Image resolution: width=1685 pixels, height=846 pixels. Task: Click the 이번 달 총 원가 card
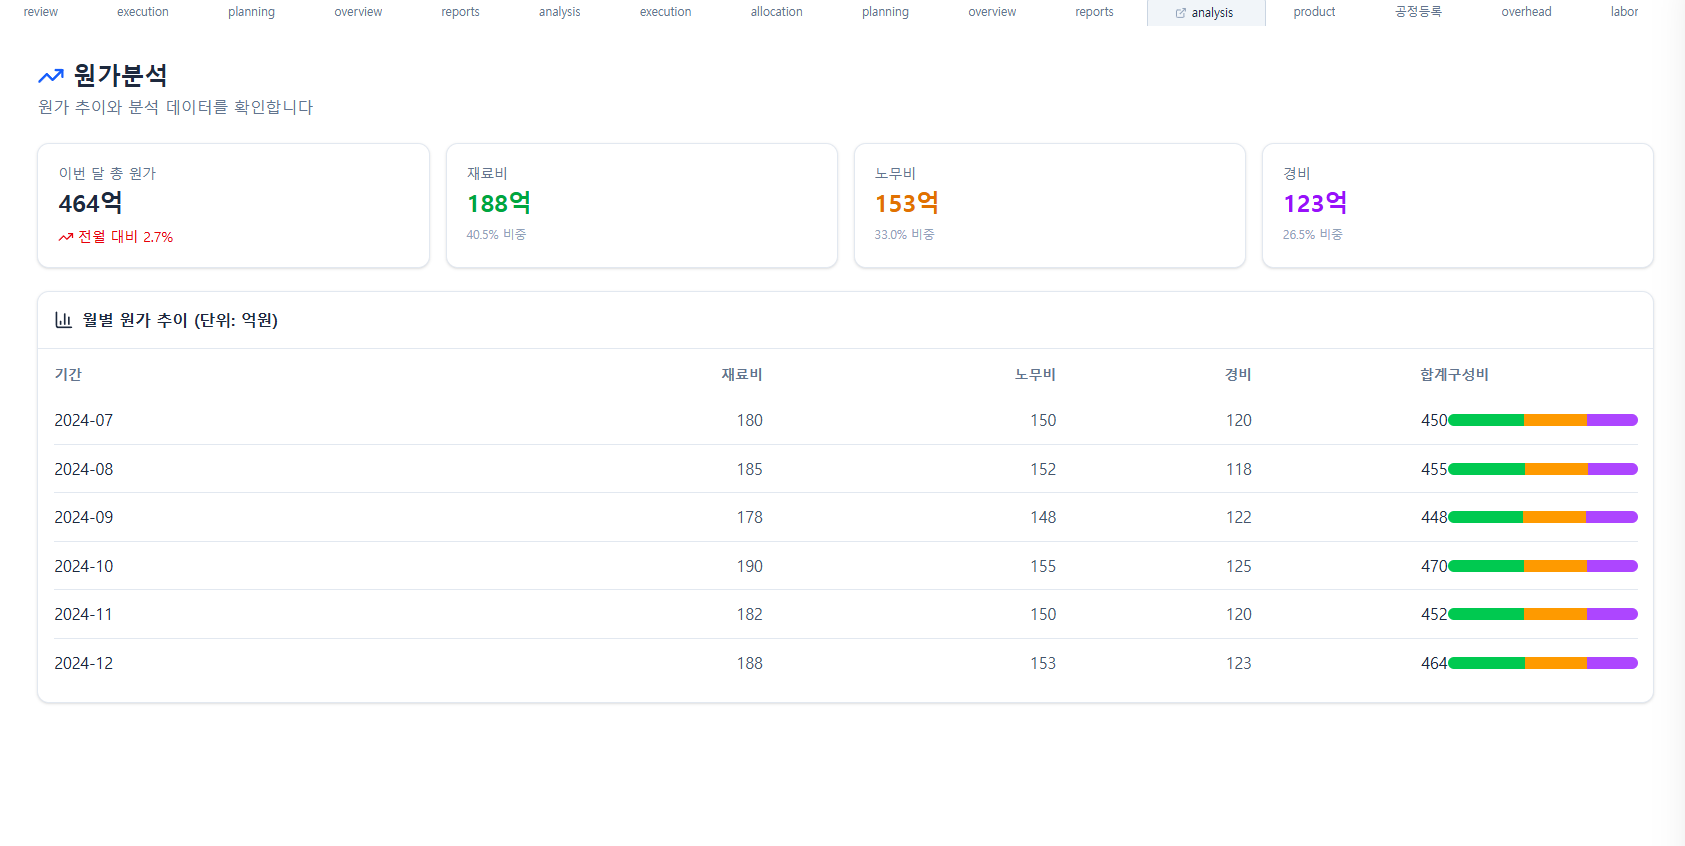(233, 205)
